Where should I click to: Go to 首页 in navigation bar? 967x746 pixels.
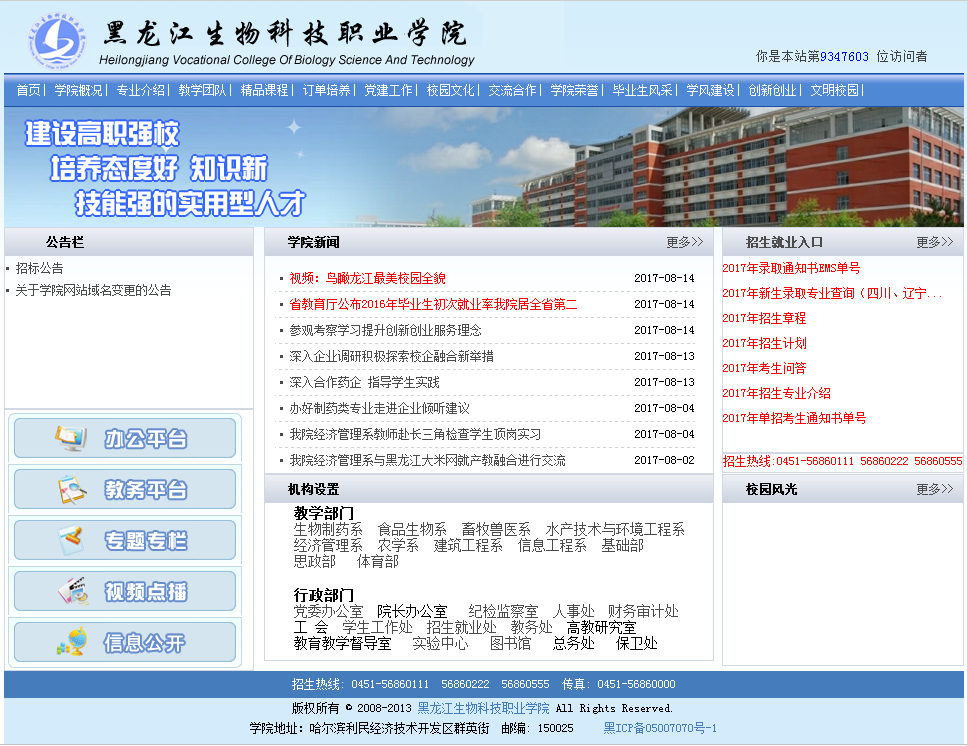pyautogui.click(x=28, y=90)
